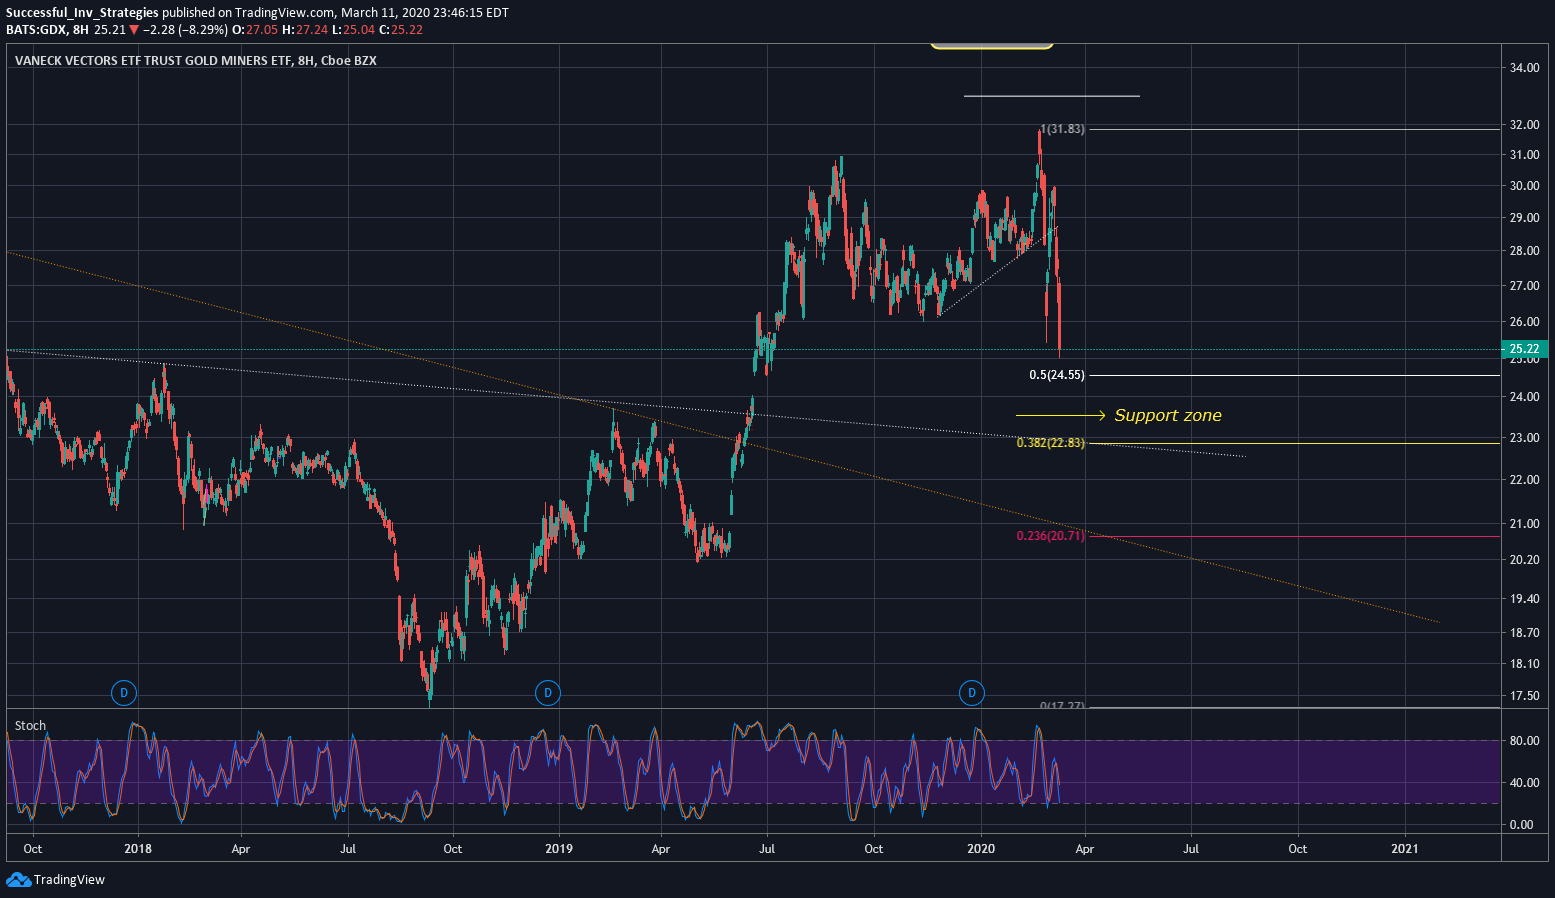Click the VANECK VECTORS ETF chart title

pos(196,61)
